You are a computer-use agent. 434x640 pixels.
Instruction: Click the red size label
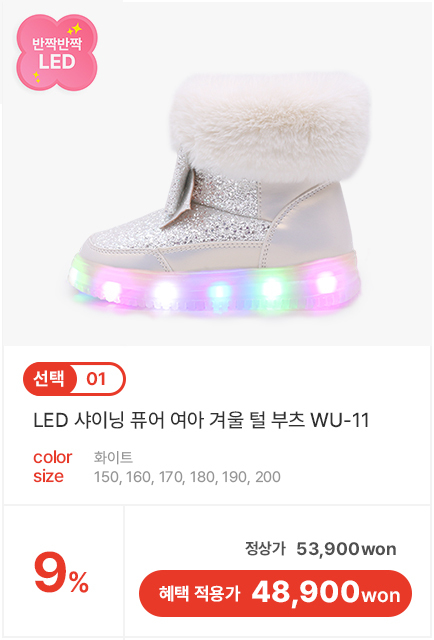pyautogui.click(x=48, y=476)
